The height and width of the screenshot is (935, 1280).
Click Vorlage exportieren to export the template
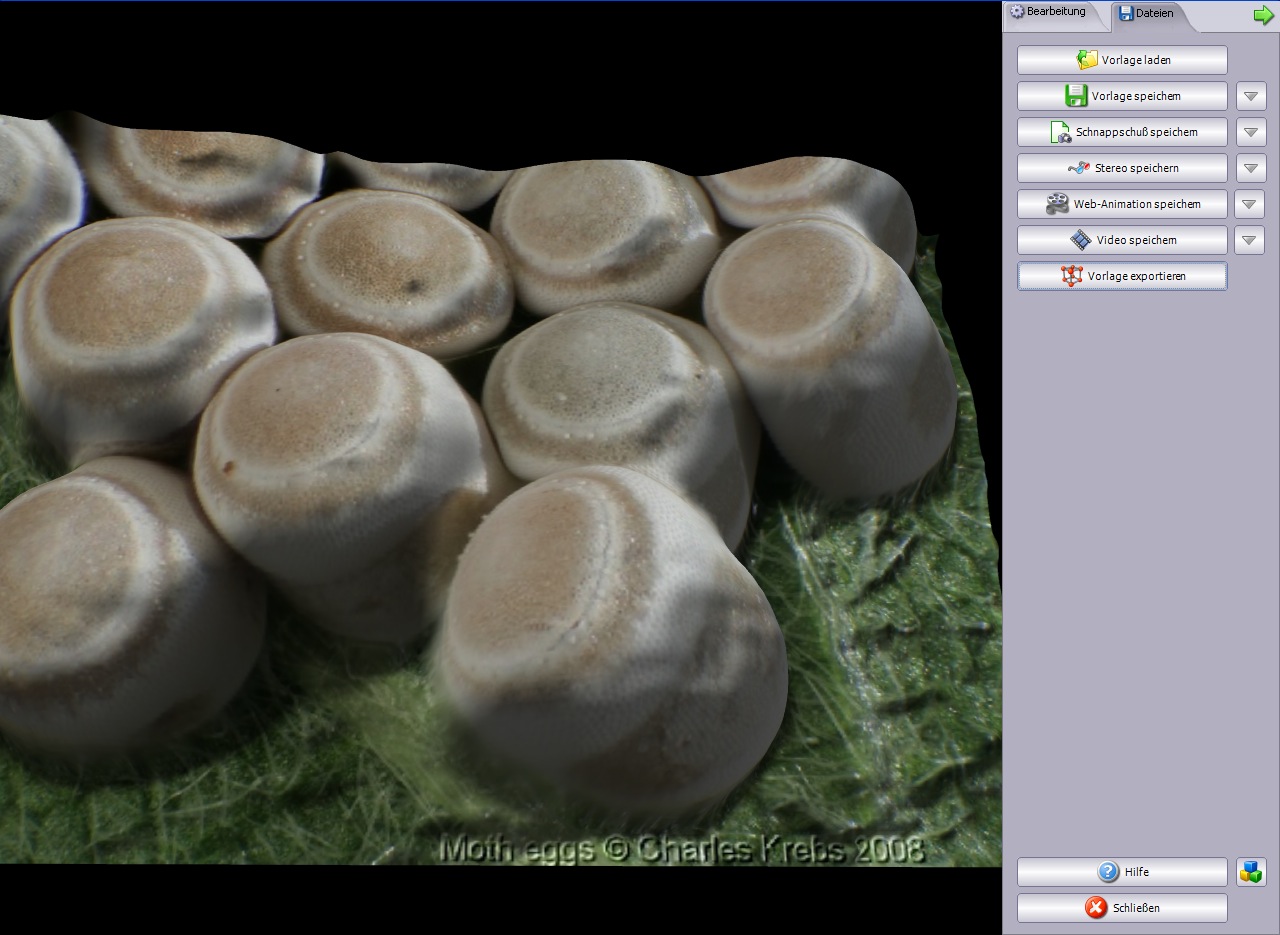(1122, 275)
